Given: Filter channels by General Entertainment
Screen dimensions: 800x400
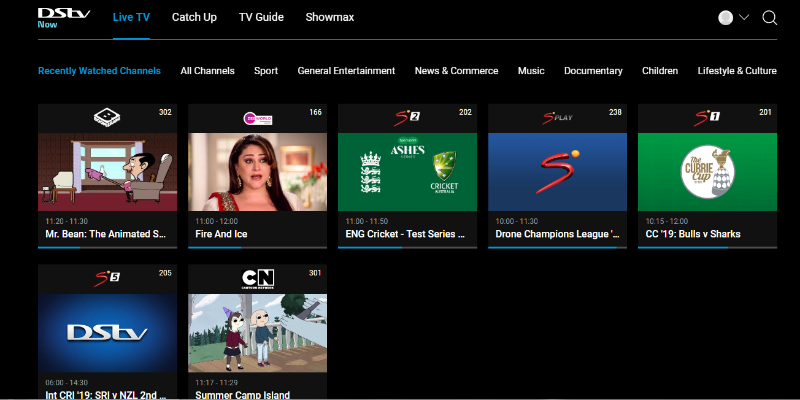Looking at the screenshot, I should pos(346,71).
